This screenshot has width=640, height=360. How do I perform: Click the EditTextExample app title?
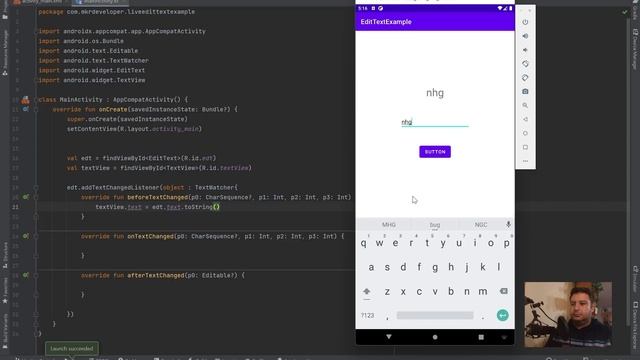386,22
